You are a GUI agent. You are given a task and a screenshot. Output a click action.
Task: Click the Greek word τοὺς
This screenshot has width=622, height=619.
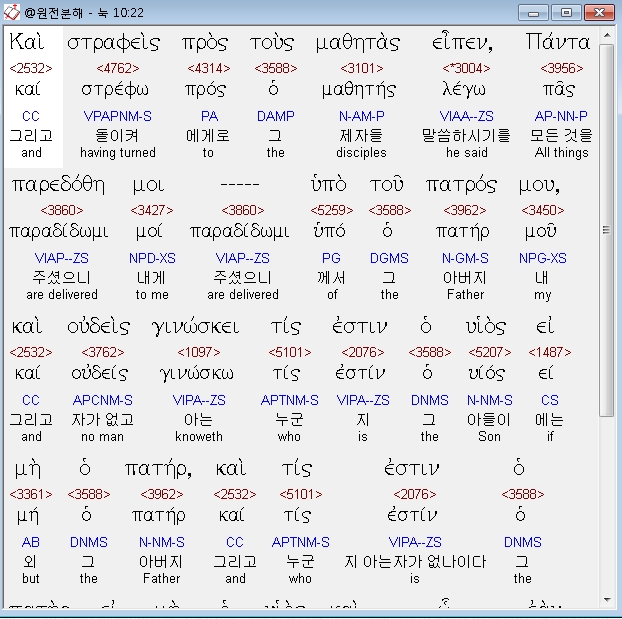[272, 43]
